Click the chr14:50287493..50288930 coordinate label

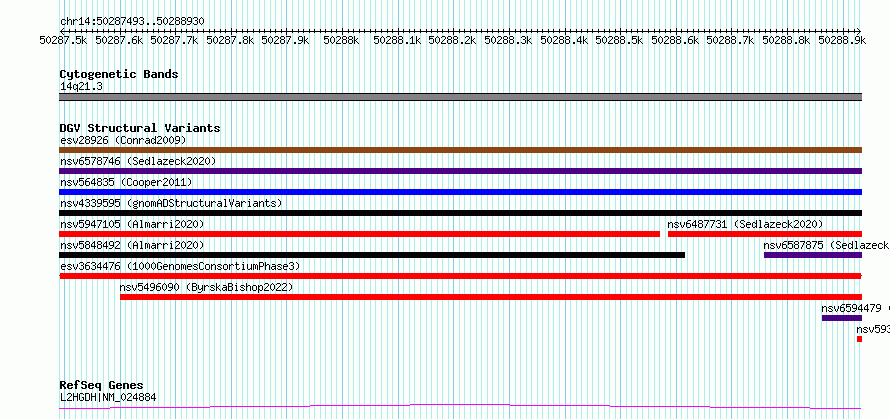[132, 22]
